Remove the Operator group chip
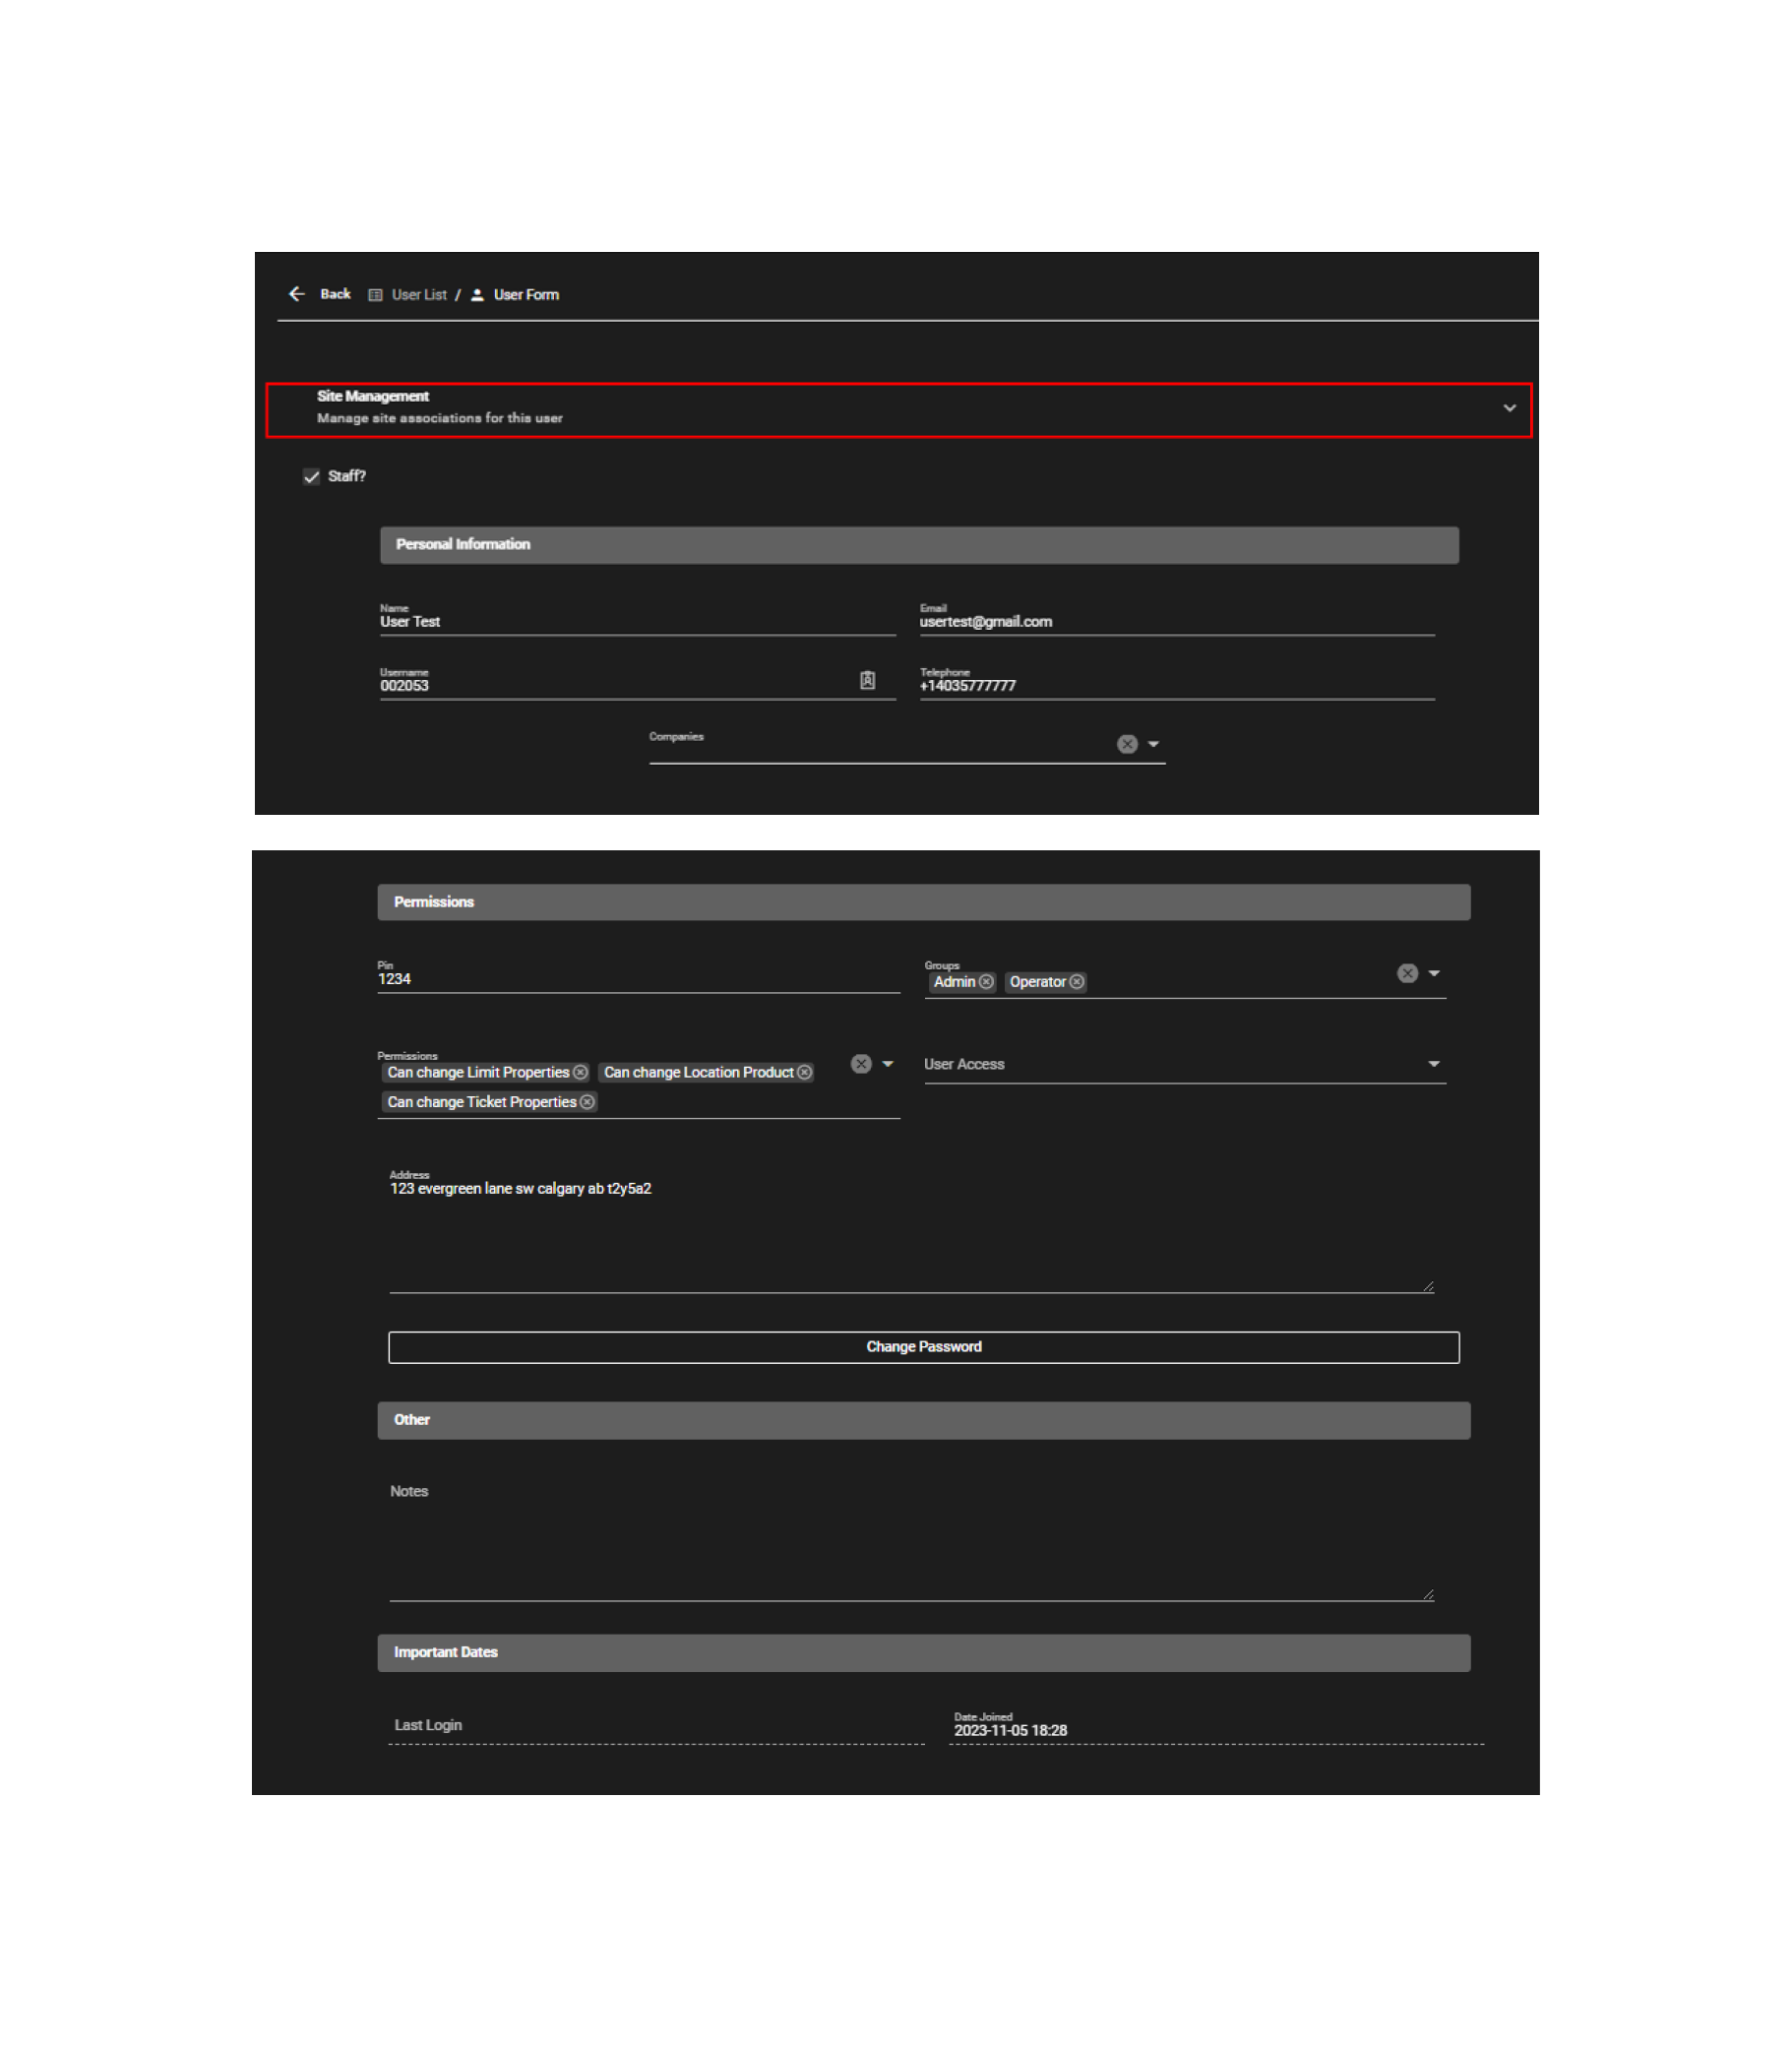This screenshot has height=2047, width=1792. (x=1077, y=982)
